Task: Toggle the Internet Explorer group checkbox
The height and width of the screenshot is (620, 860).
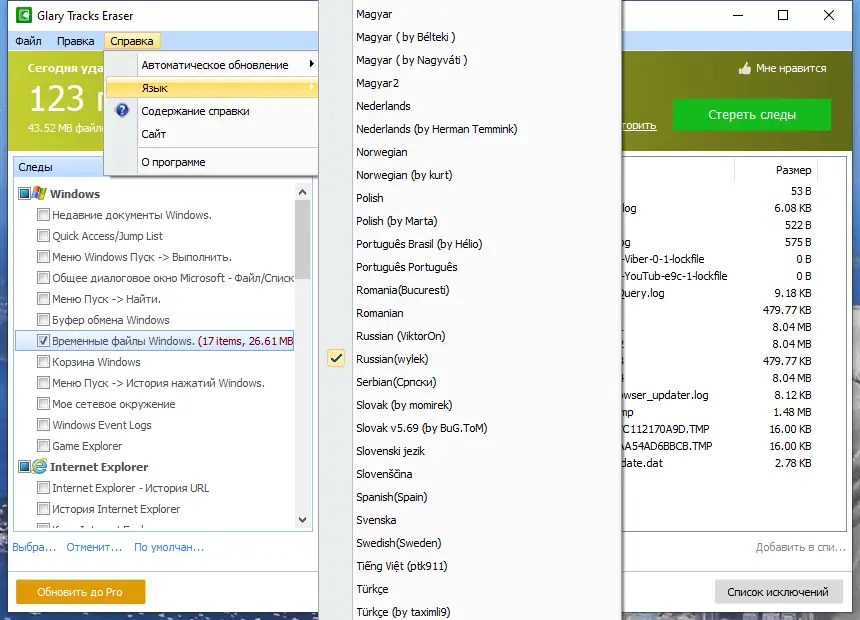Action: 24,466
